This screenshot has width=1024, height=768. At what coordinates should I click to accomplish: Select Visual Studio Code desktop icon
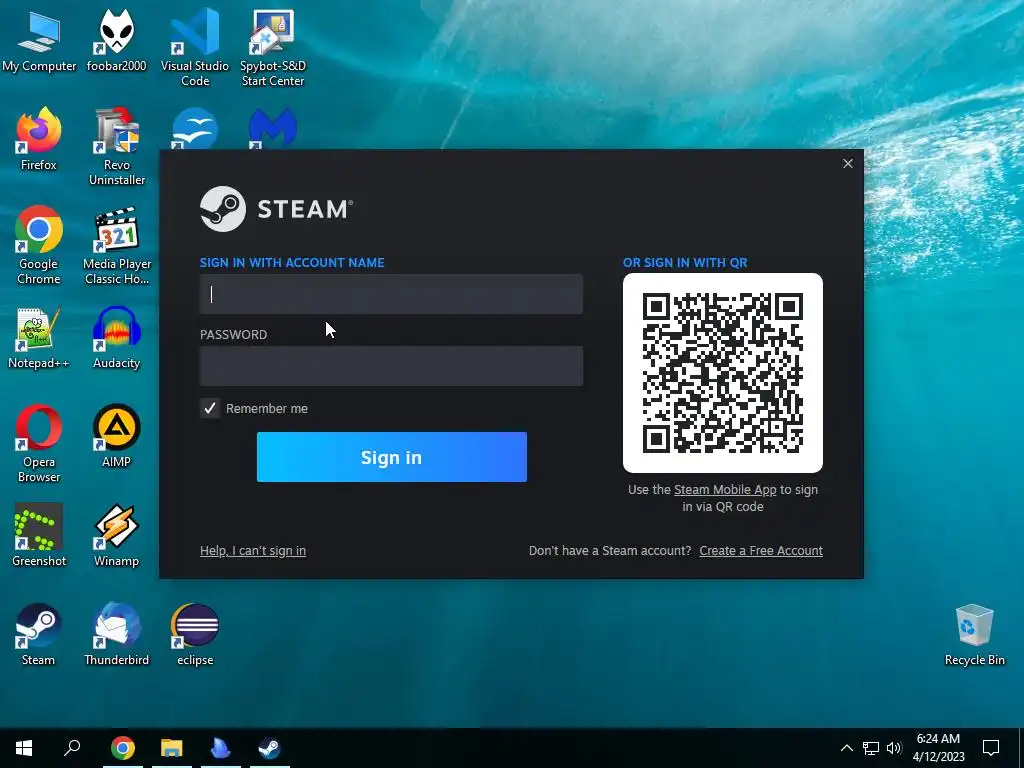click(195, 47)
